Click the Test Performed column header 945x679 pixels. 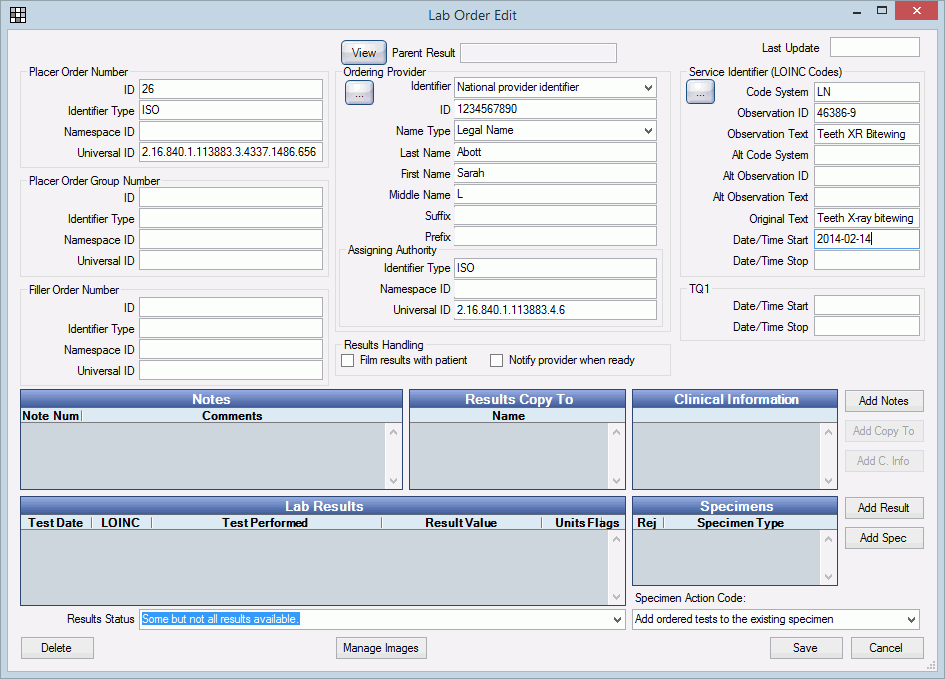tap(265, 523)
